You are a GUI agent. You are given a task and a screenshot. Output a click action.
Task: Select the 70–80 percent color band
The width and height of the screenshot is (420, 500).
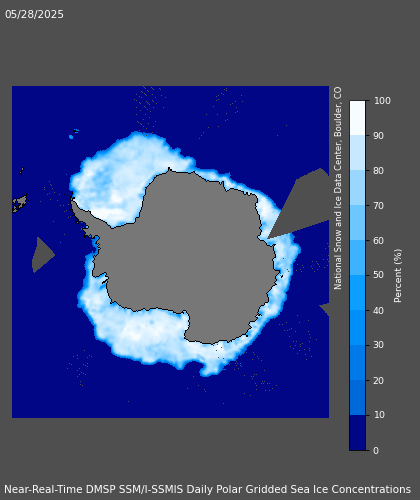click(x=357, y=188)
